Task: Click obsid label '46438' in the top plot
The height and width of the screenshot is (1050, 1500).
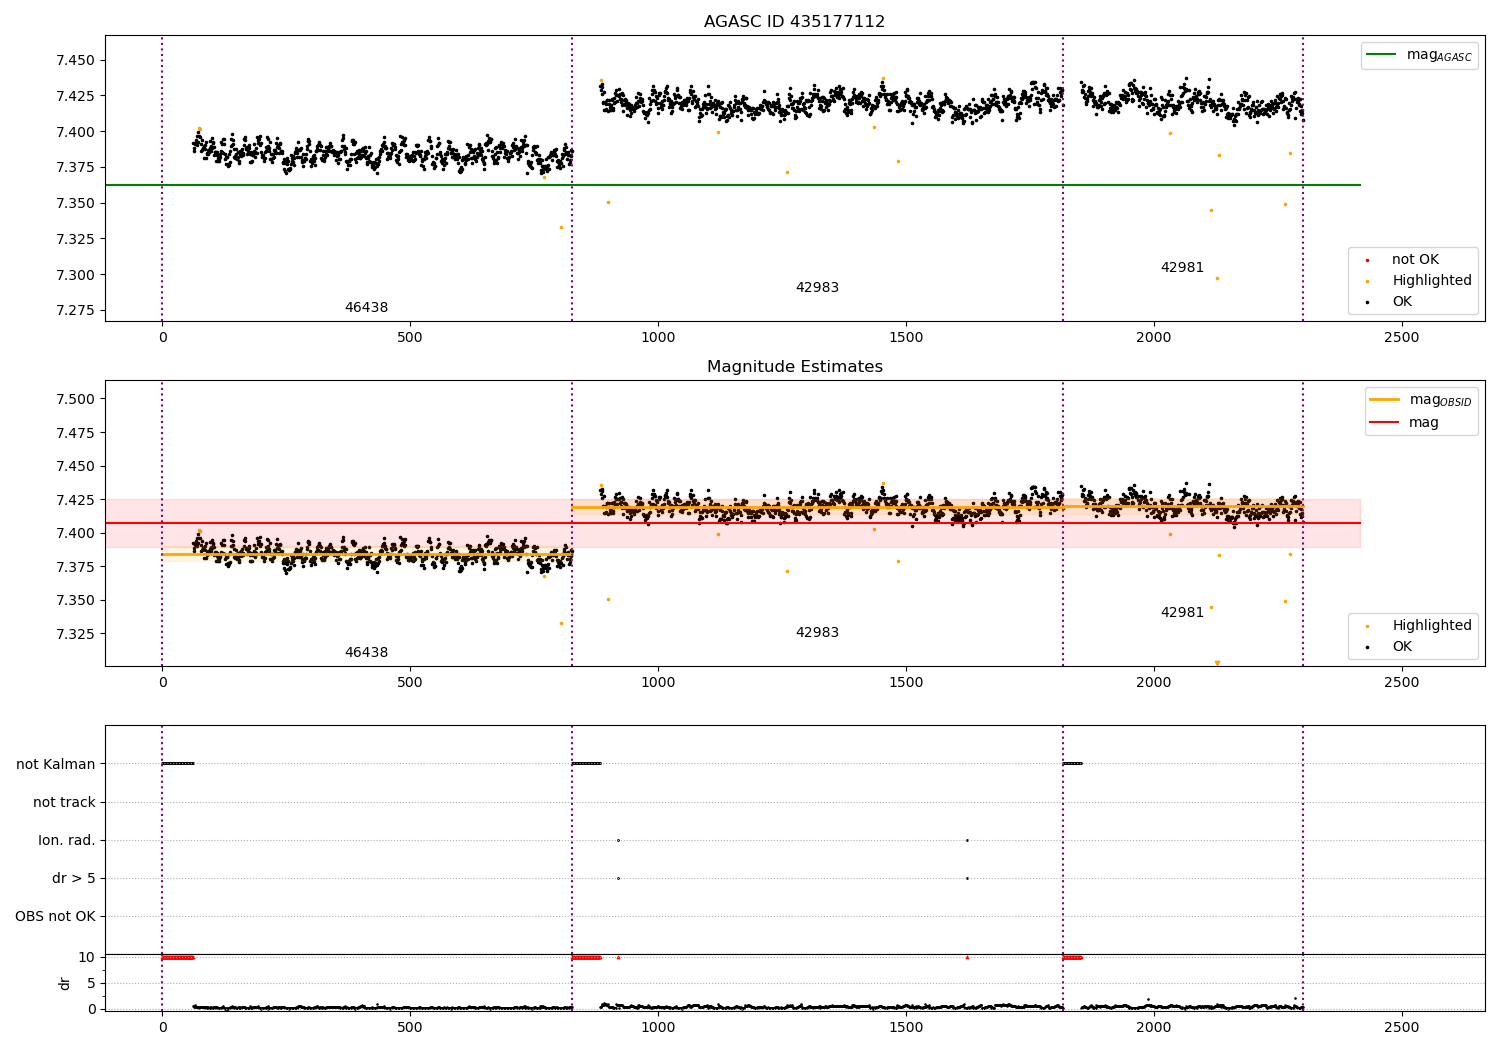Action: point(366,308)
